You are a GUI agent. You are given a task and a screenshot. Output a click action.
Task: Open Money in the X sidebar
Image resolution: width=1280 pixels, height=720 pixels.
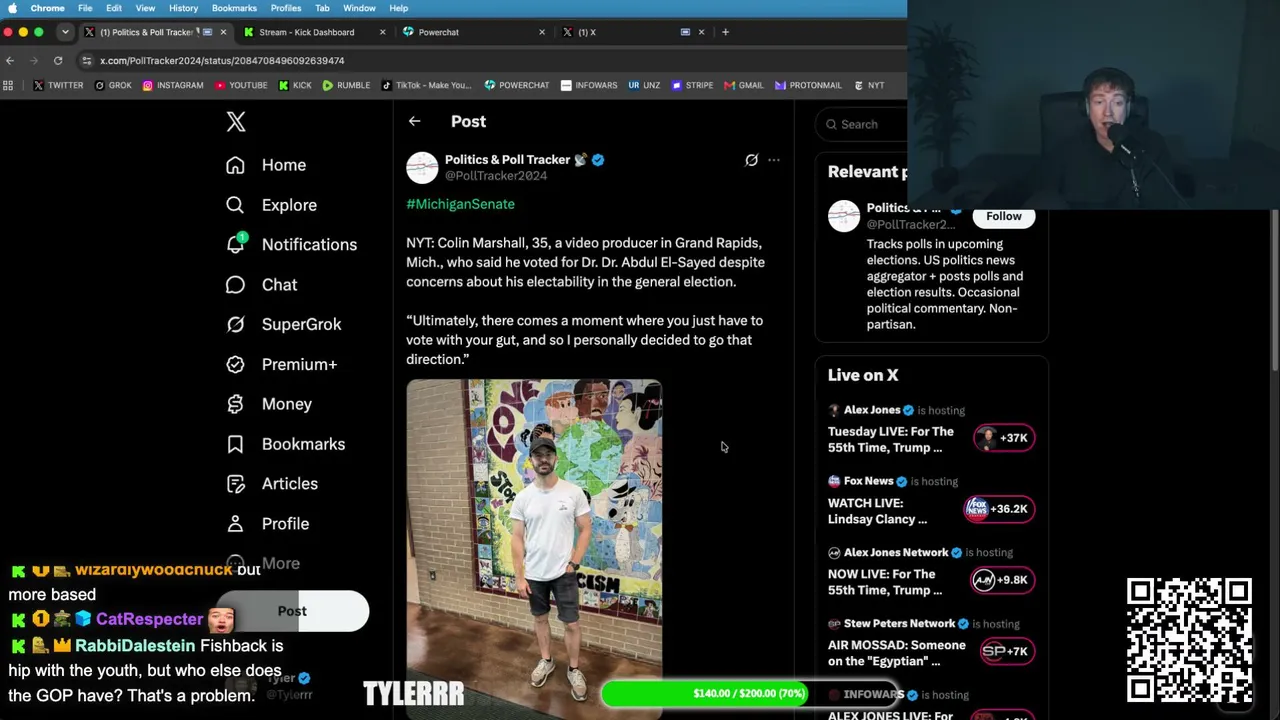tap(269, 404)
